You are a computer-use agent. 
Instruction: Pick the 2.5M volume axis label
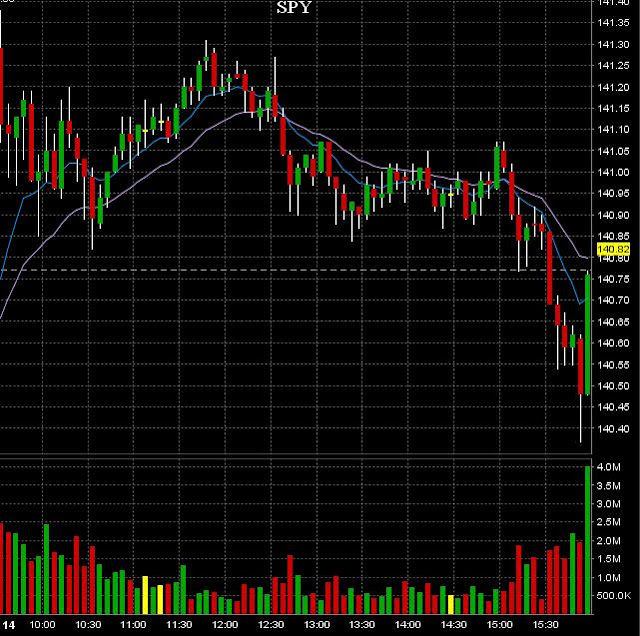(x=609, y=522)
